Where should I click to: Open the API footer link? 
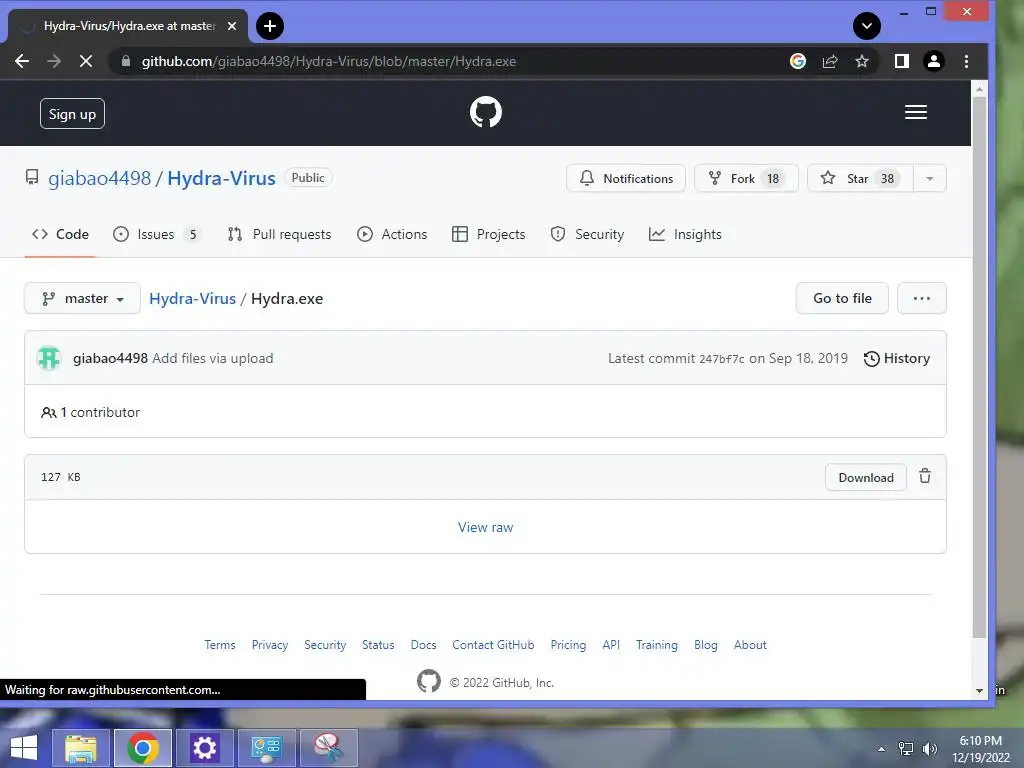tap(611, 645)
